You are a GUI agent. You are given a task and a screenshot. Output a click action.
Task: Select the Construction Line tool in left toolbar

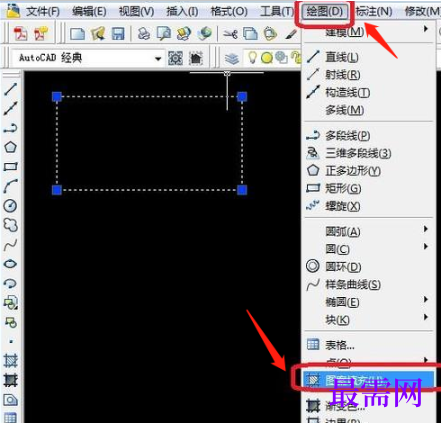(x=10, y=108)
